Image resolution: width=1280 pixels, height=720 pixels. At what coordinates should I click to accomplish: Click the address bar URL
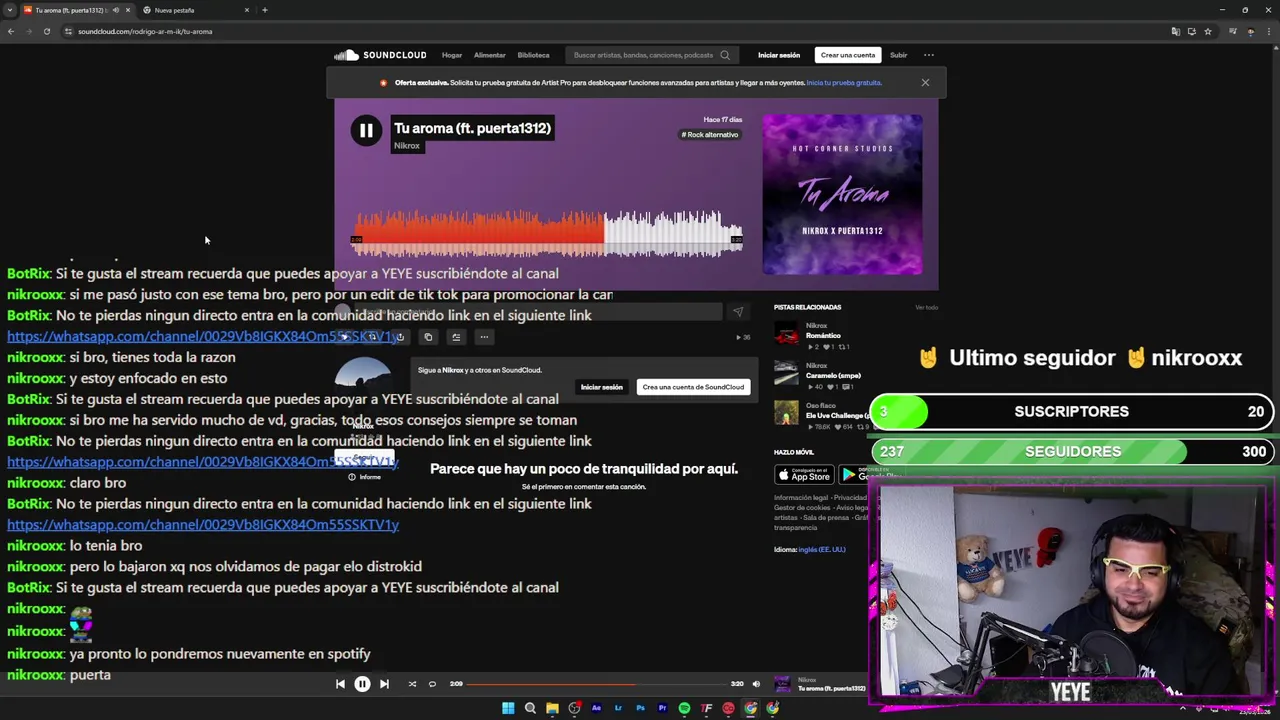click(145, 31)
